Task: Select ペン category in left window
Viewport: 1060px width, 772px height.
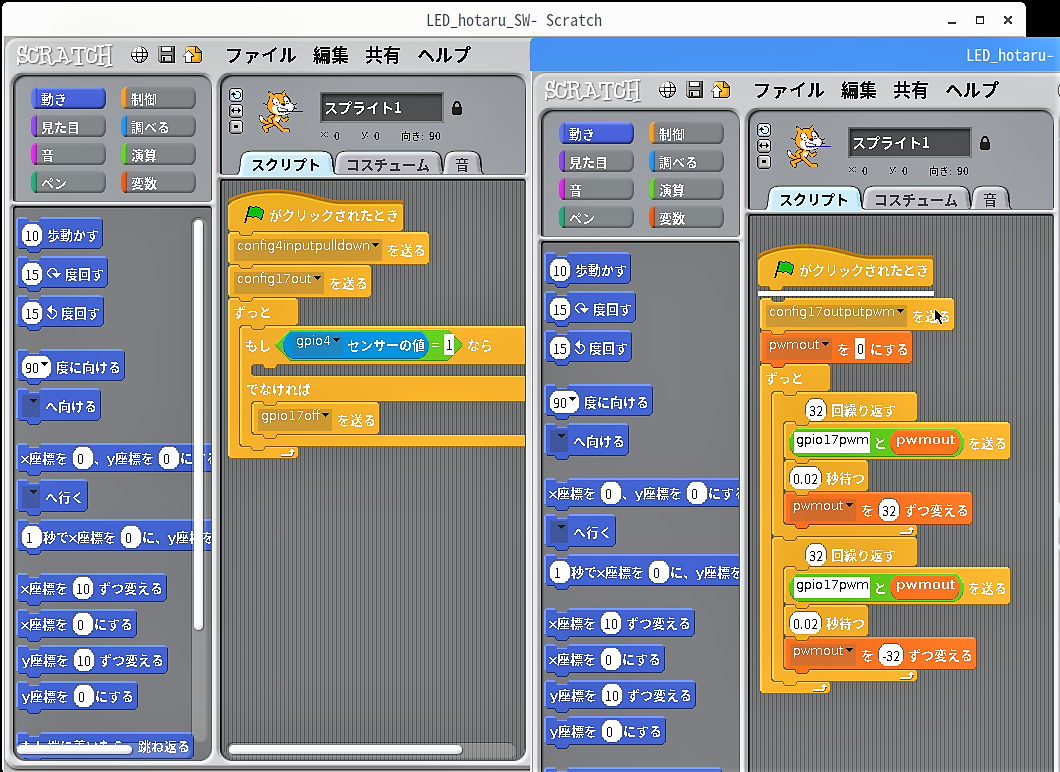Action: coord(68,183)
